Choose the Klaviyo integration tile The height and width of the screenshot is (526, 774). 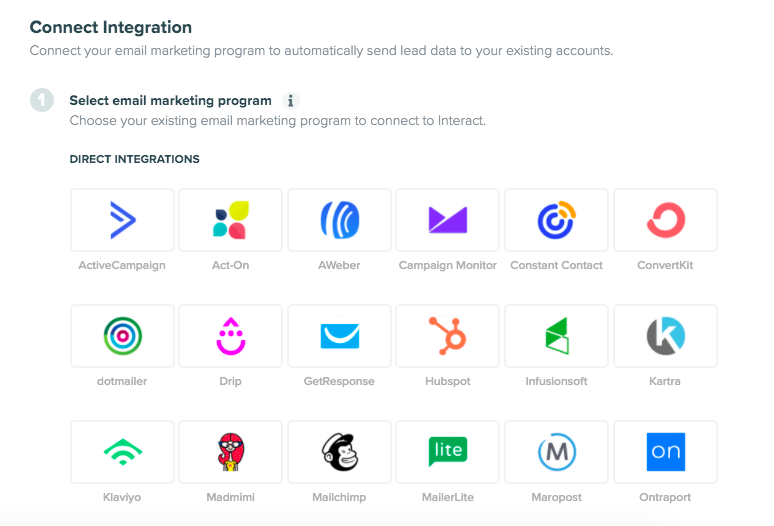click(x=122, y=452)
